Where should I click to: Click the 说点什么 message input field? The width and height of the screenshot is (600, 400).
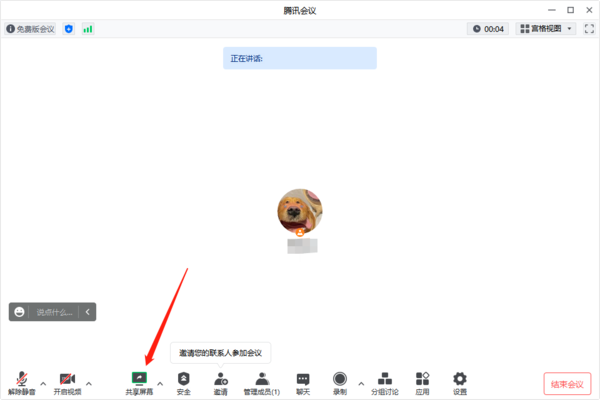(54, 312)
